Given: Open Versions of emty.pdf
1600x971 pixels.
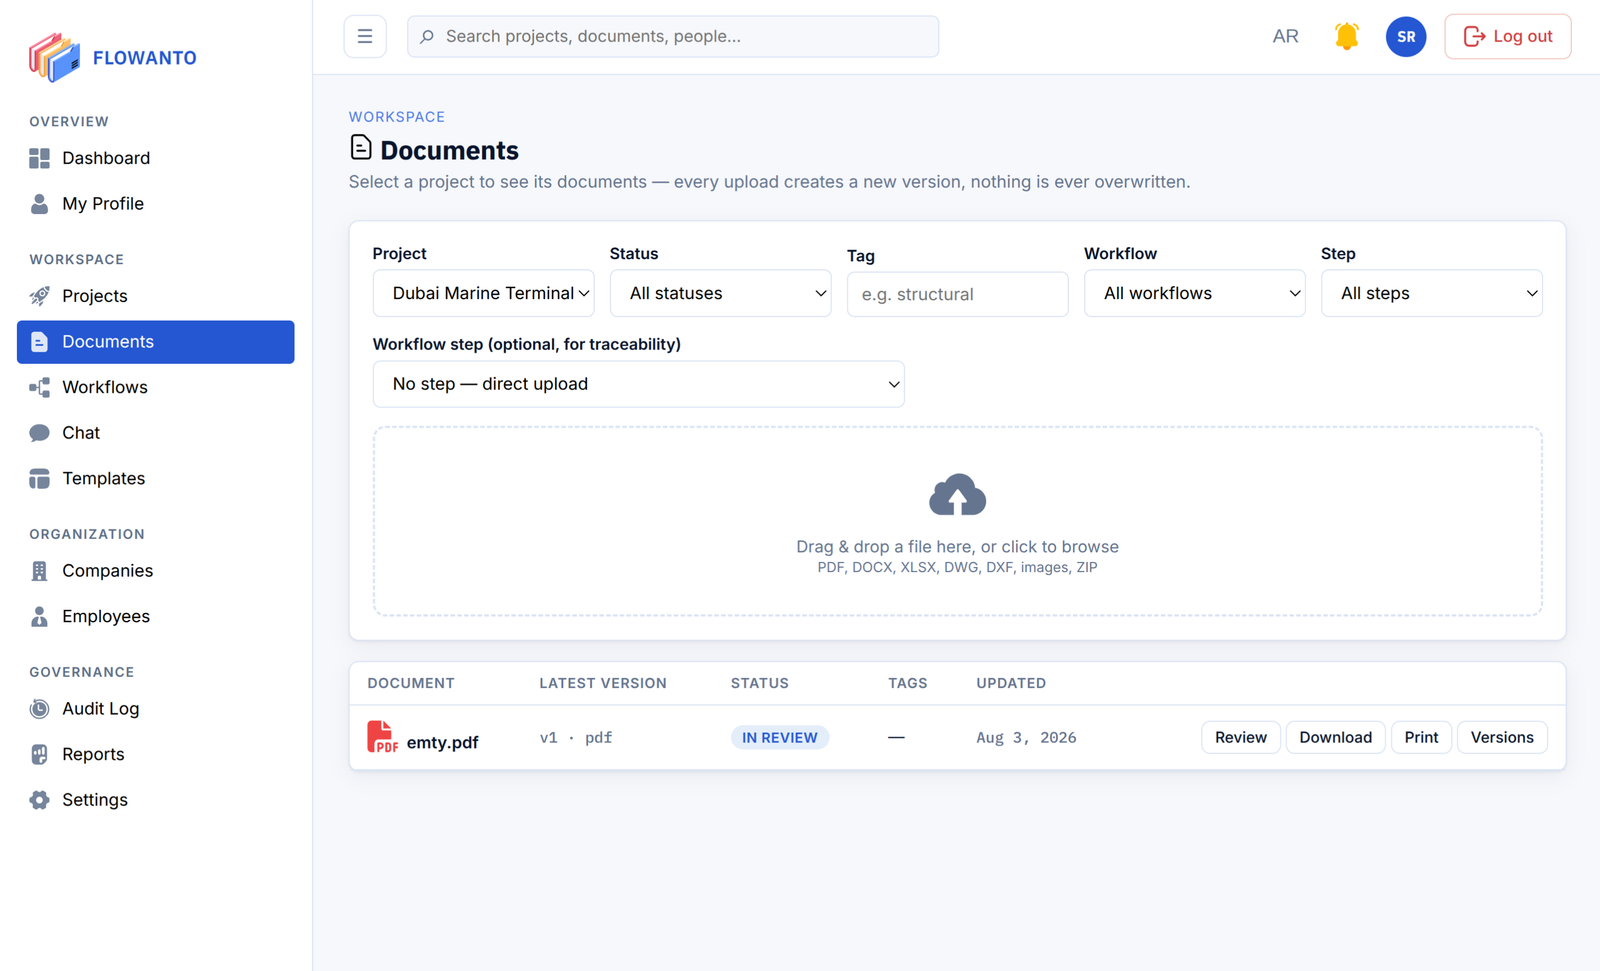Looking at the screenshot, I should pos(1502,738).
